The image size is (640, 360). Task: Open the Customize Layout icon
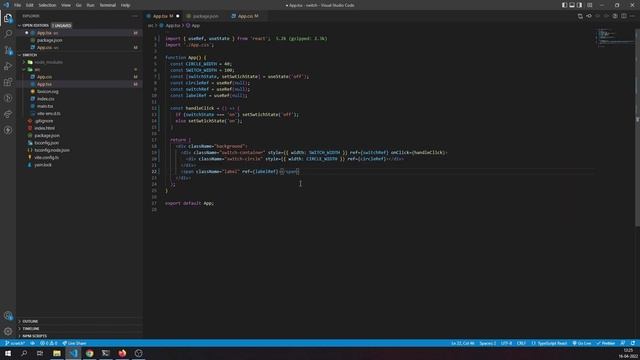(x=589, y=5)
